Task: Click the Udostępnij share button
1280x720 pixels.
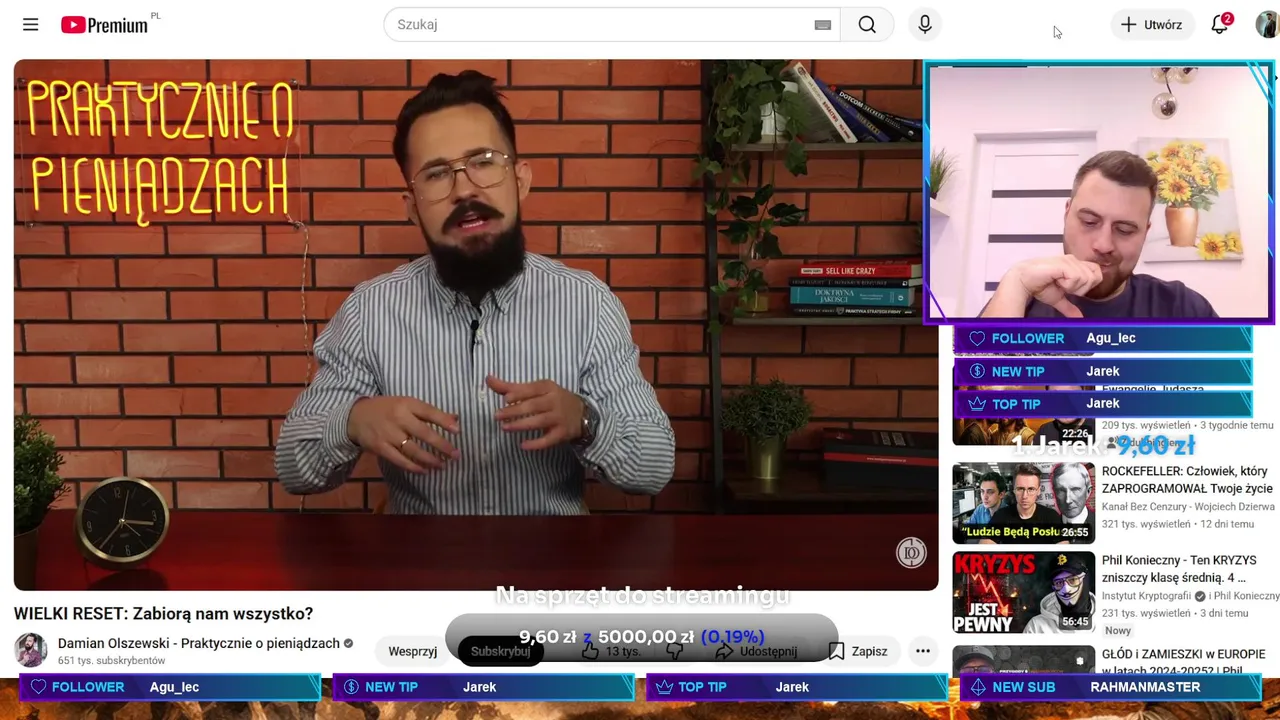Action: click(756, 651)
